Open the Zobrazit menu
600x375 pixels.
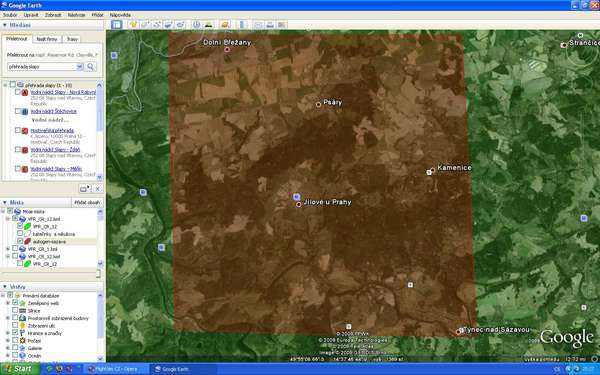click(53, 15)
